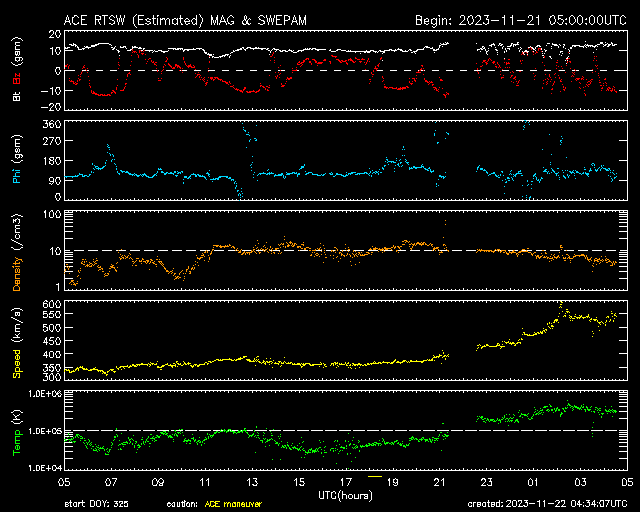The image size is (640, 512).
Task: Click the '1.0E+06' tick on the Temp axis
Action: click(x=45, y=394)
